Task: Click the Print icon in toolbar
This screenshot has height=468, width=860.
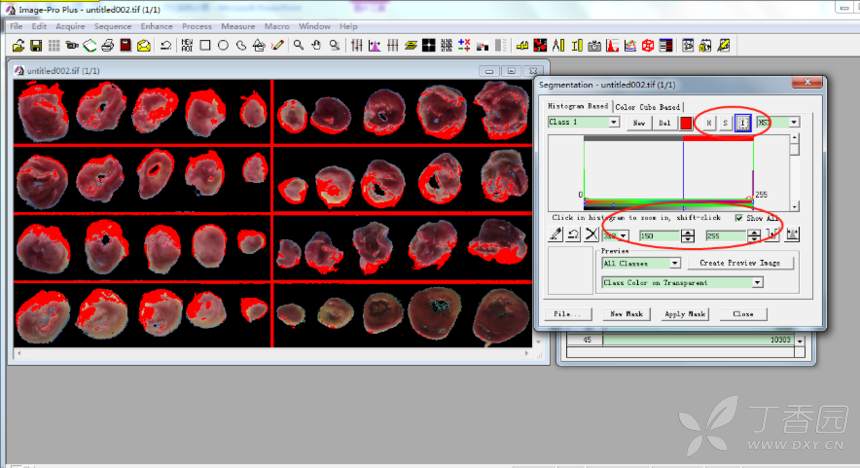Action: (107, 45)
